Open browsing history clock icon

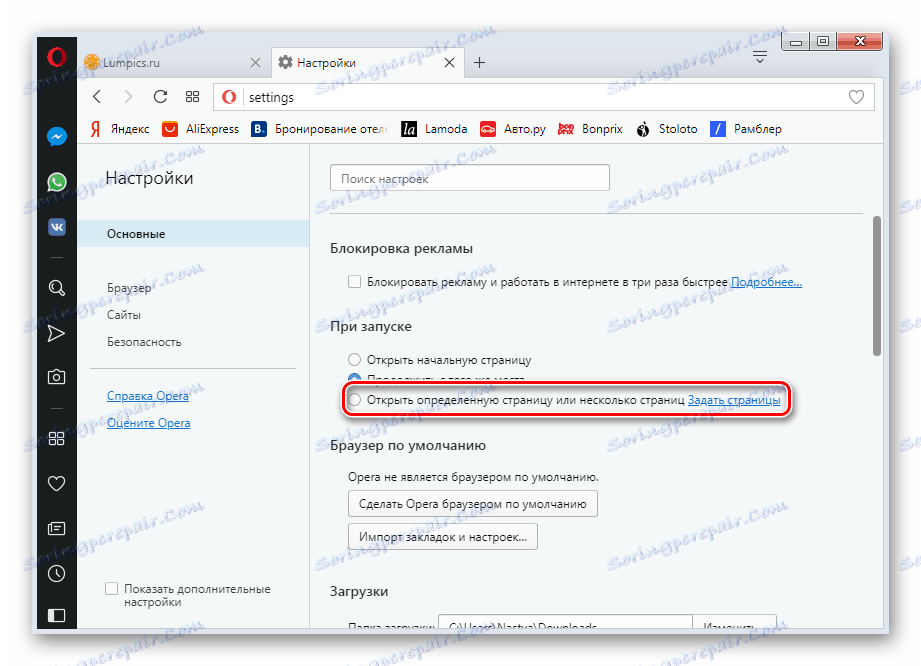pos(56,573)
